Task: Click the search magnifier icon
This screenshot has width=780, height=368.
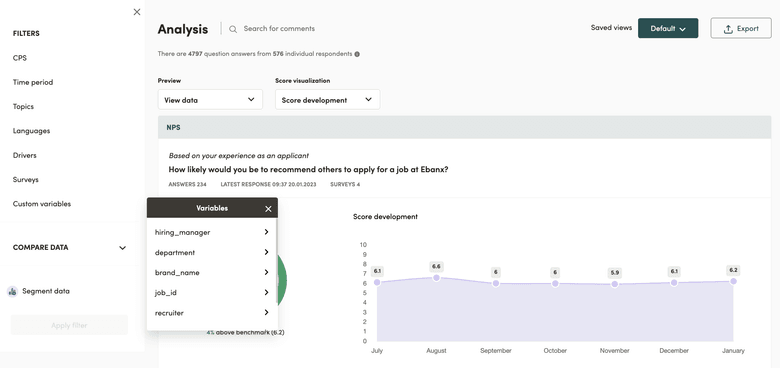Action: [x=233, y=29]
